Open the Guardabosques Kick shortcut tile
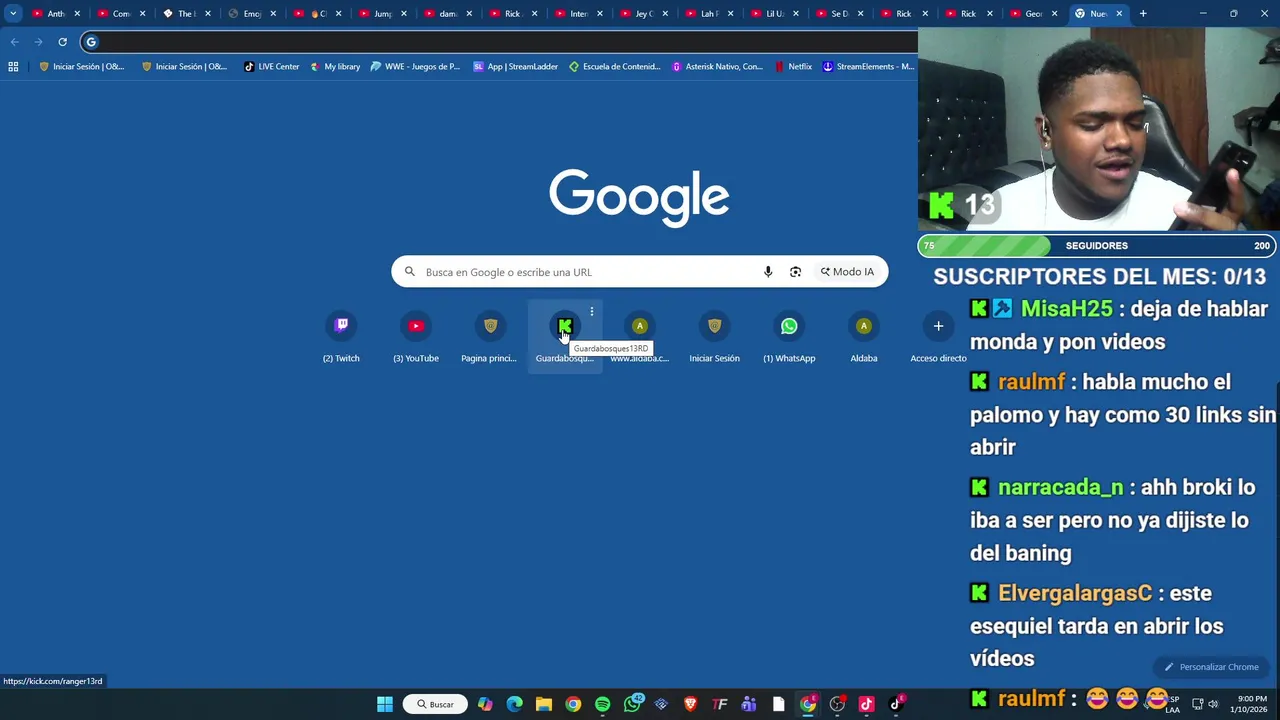 (x=565, y=337)
